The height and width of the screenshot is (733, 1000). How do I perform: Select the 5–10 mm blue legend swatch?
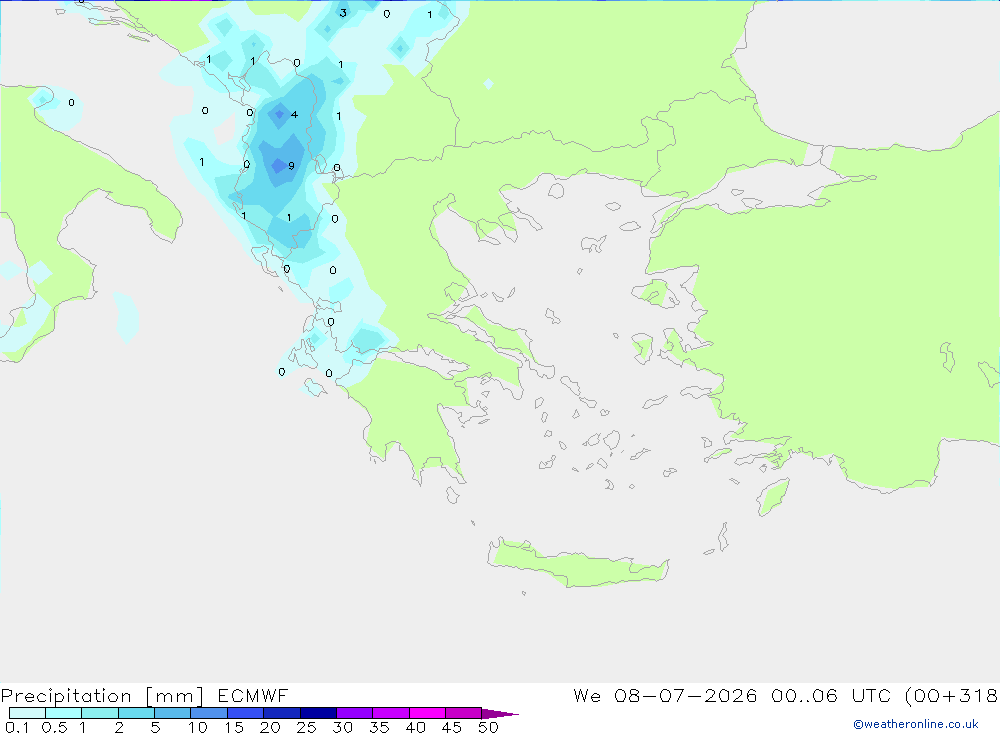[x=172, y=713]
